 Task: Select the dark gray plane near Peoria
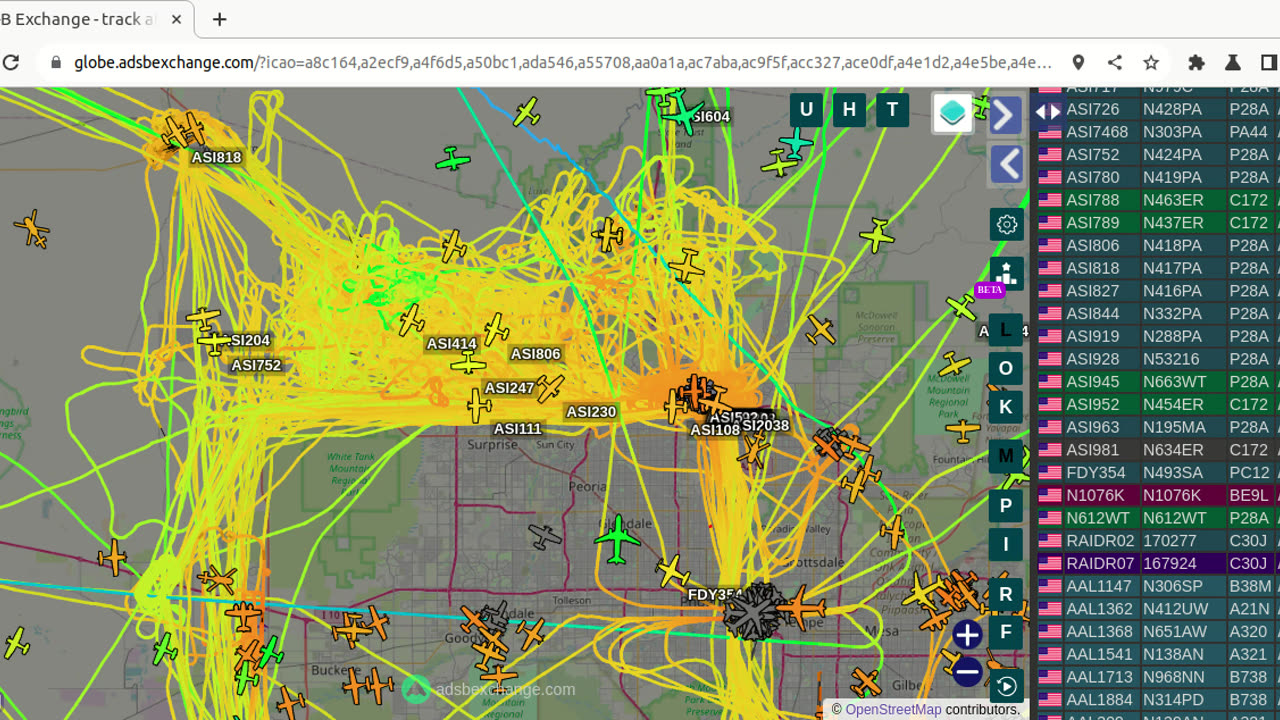pyautogui.click(x=545, y=537)
